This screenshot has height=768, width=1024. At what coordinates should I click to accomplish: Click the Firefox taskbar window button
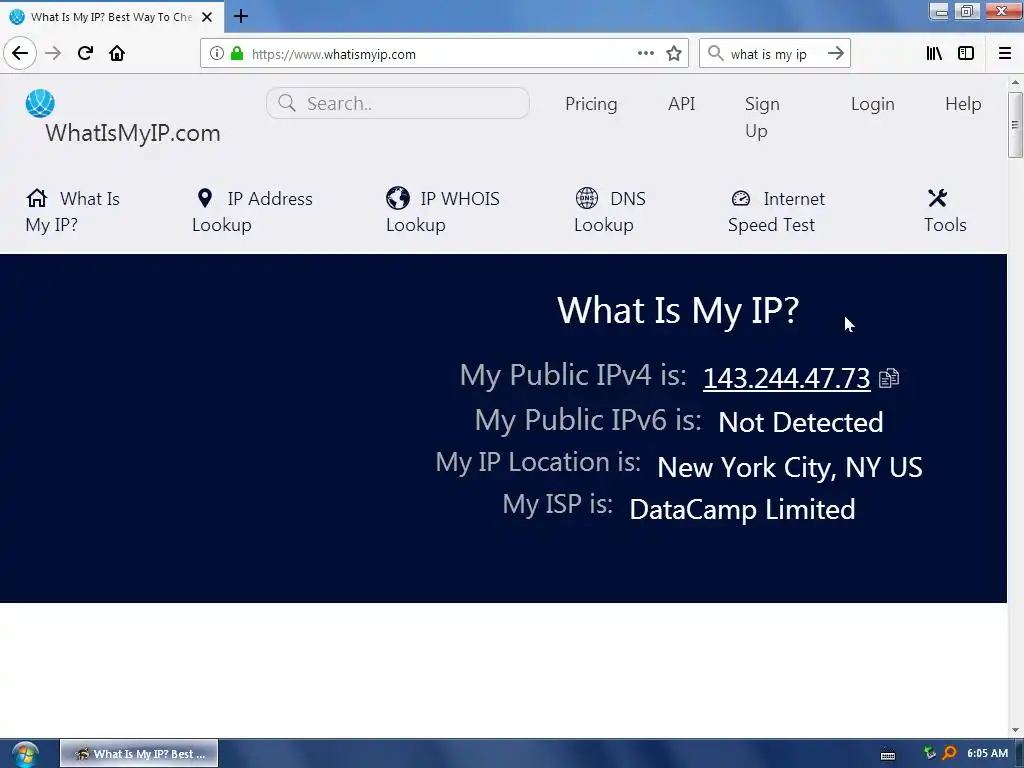(139, 754)
